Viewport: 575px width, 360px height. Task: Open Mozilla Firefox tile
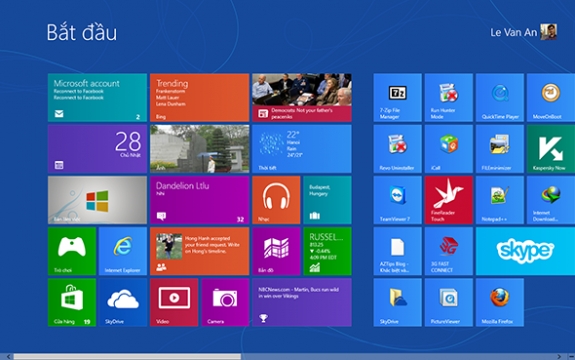(500, 302)
